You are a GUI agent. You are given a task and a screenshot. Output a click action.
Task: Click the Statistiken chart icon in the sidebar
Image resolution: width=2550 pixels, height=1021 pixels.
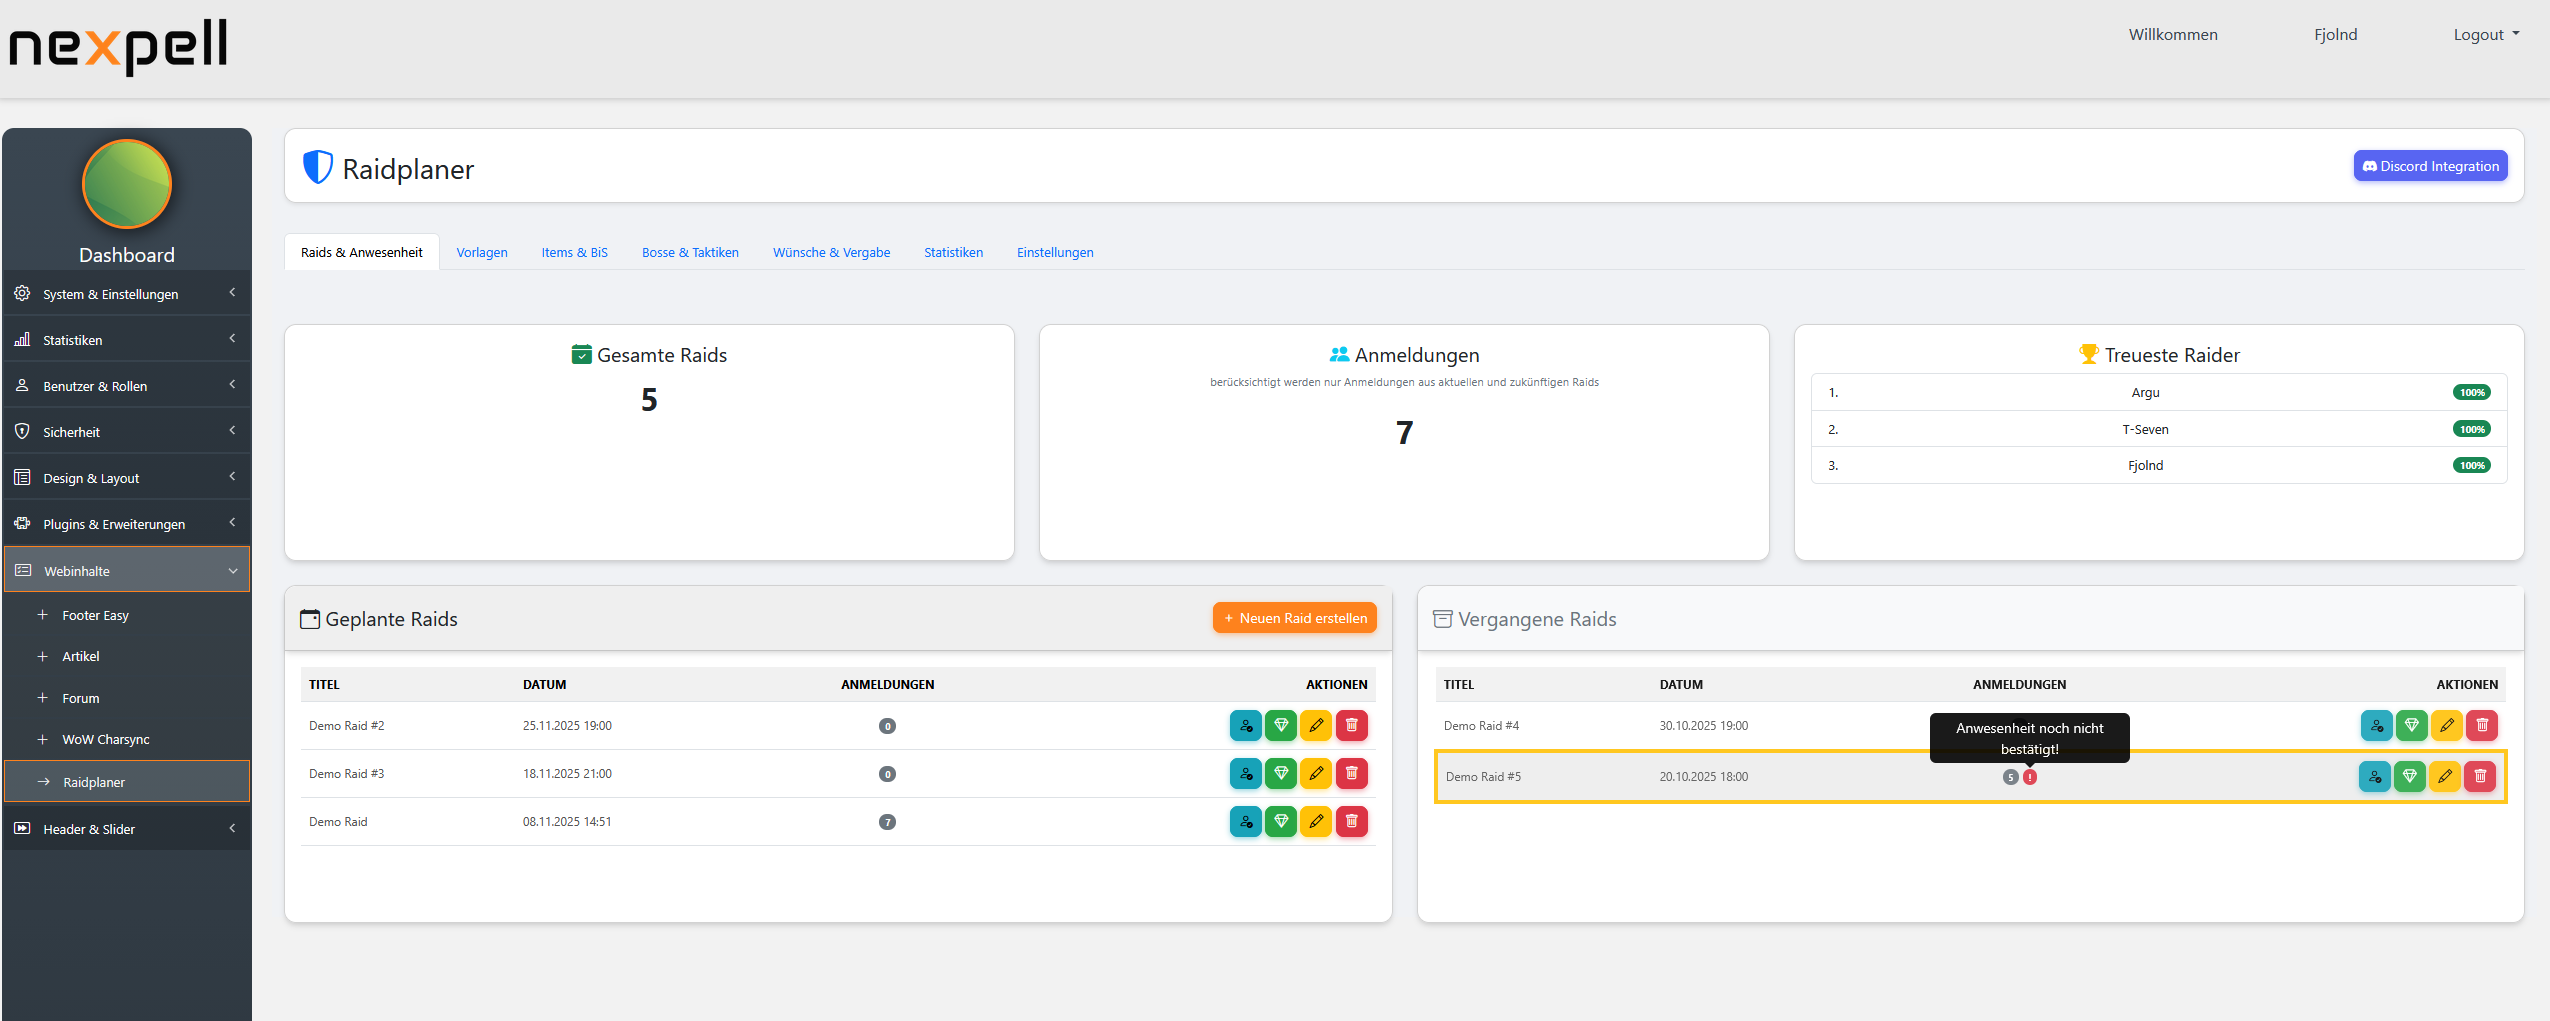(22, 339)
